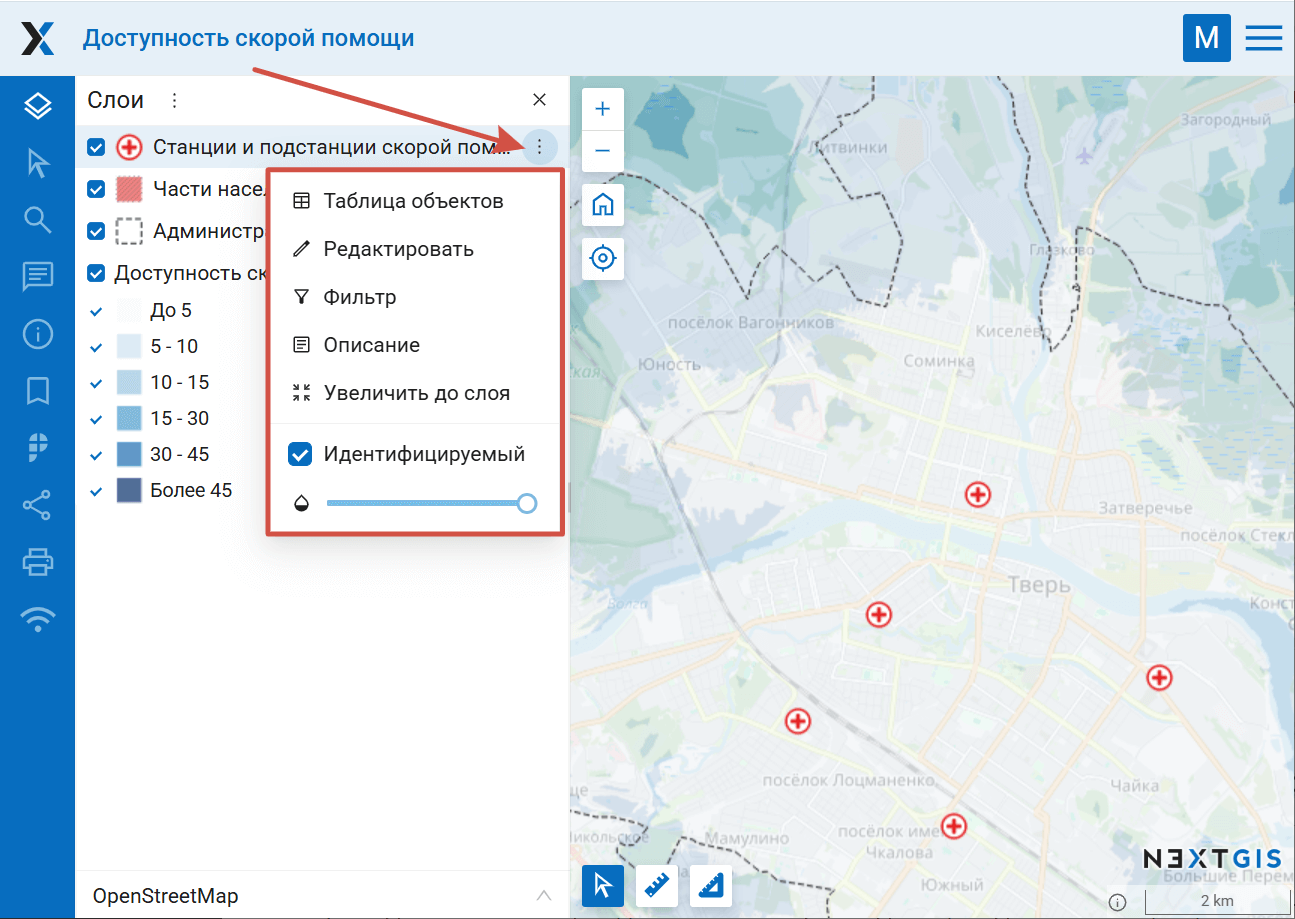The height and width of the screenshot is (919, 1295).
Task: Select the ruler measurement tool
Action: pyautogui.click(x=656, y=885)
